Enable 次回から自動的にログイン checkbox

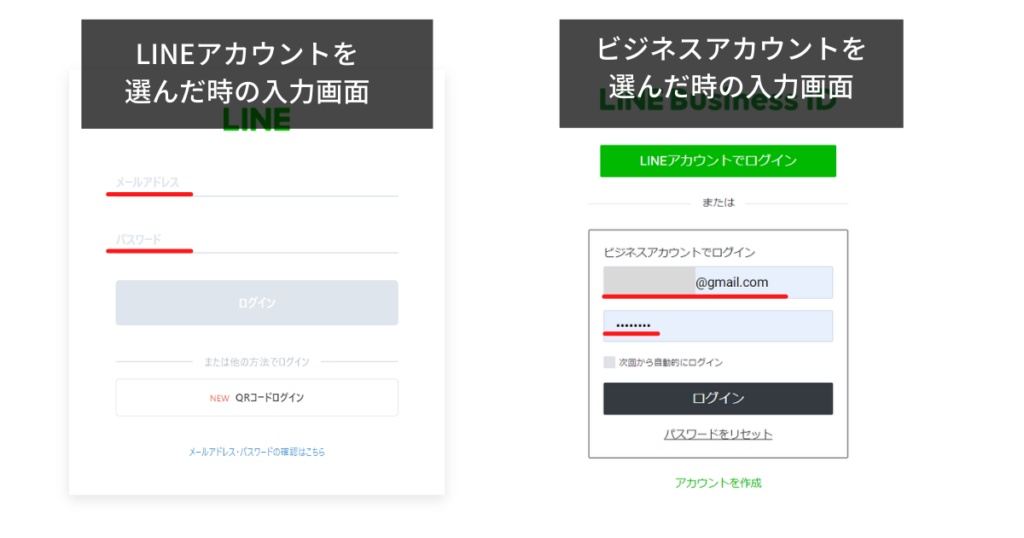609,362
